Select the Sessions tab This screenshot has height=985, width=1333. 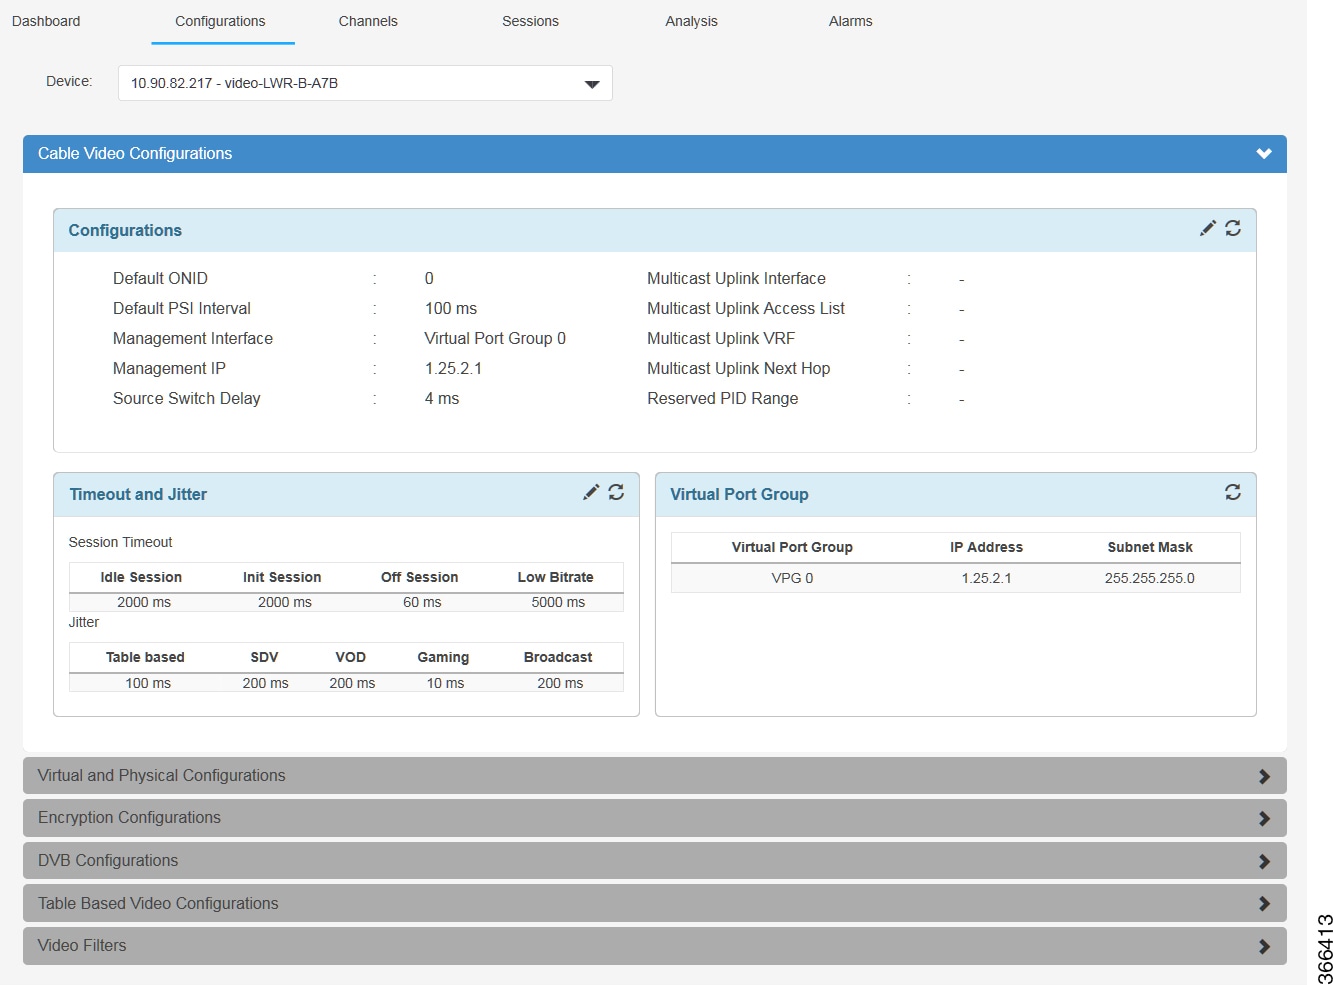(x=529, y=20)
